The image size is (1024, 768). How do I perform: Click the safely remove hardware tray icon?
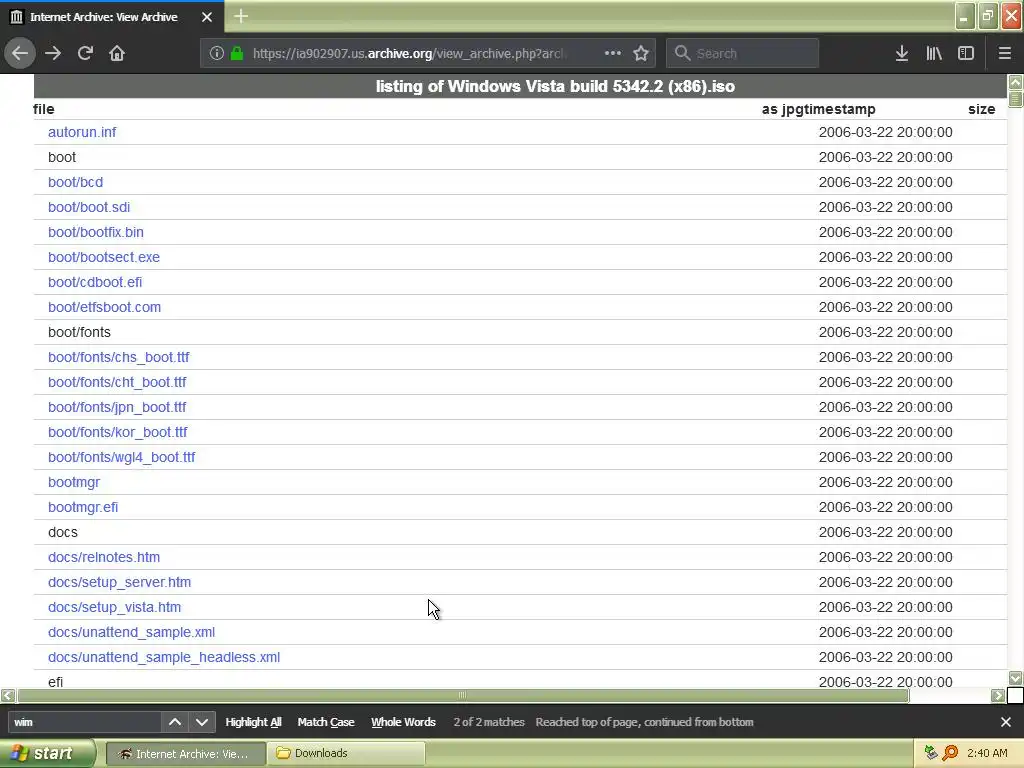coord(931,753)
